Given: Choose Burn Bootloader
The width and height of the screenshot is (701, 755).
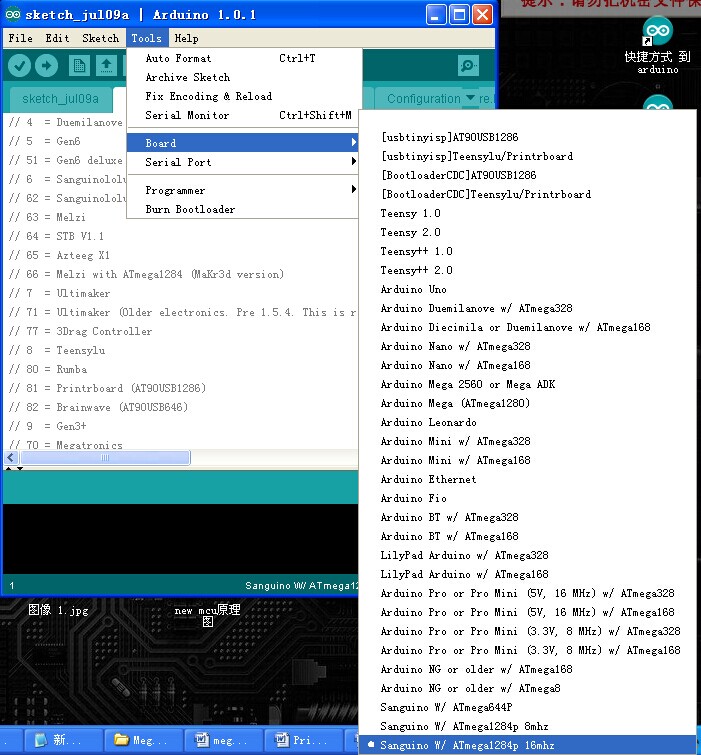Looking at the screenshot, I should [243, 209].
